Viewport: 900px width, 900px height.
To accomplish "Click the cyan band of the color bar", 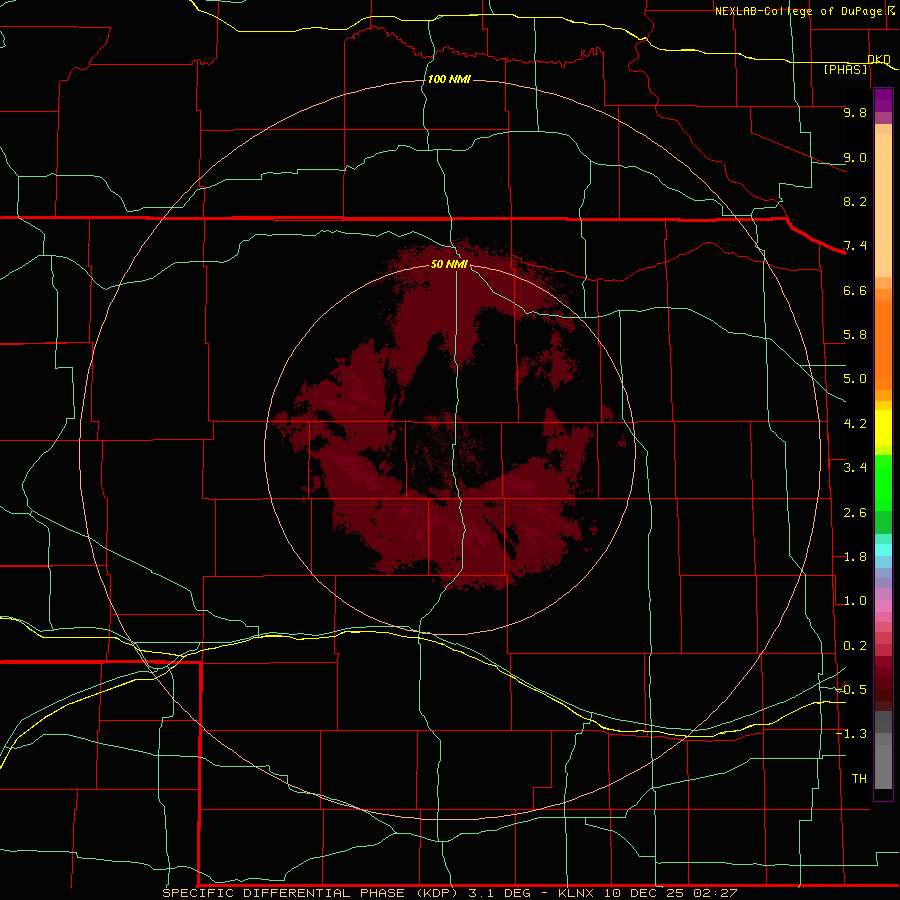I will pyautogui.click(x=883, y=550).
